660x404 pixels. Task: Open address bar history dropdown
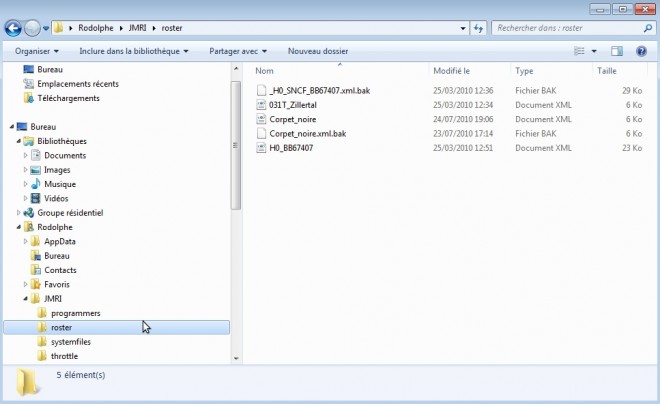pyautogui.click(x=463, y=28)
